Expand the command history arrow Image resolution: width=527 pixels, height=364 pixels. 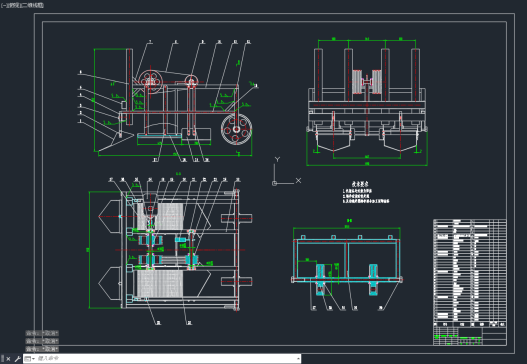tap(298, 359)
